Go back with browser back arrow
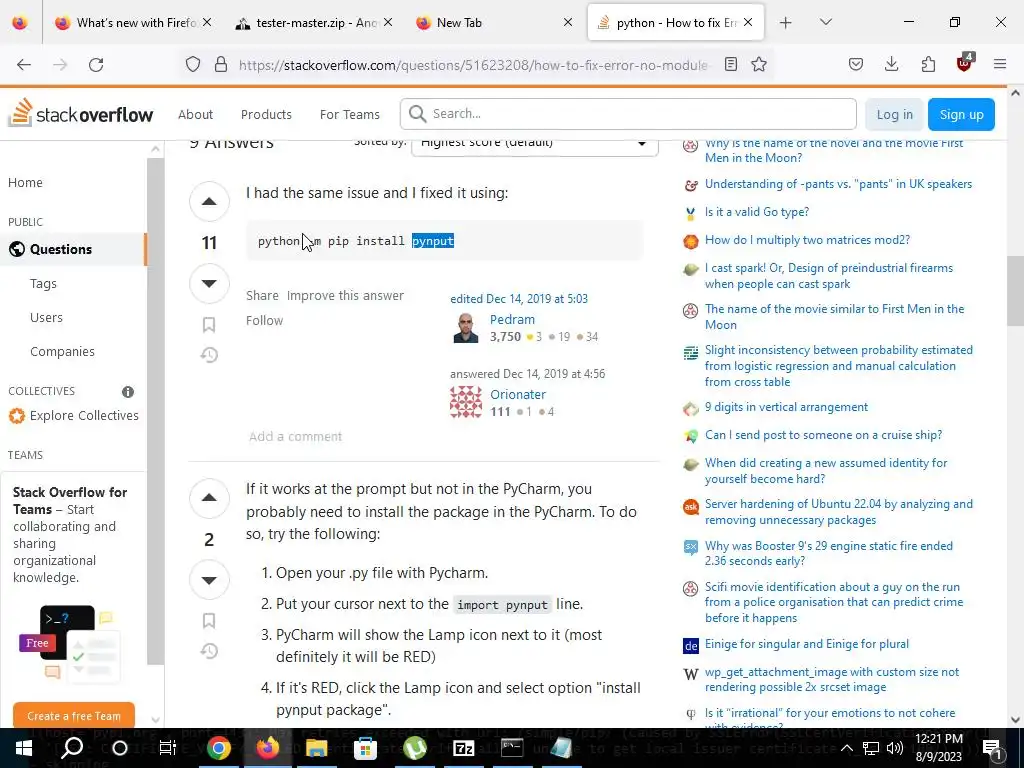Viewport: 1024px width, 768px height. pos(24,64)
